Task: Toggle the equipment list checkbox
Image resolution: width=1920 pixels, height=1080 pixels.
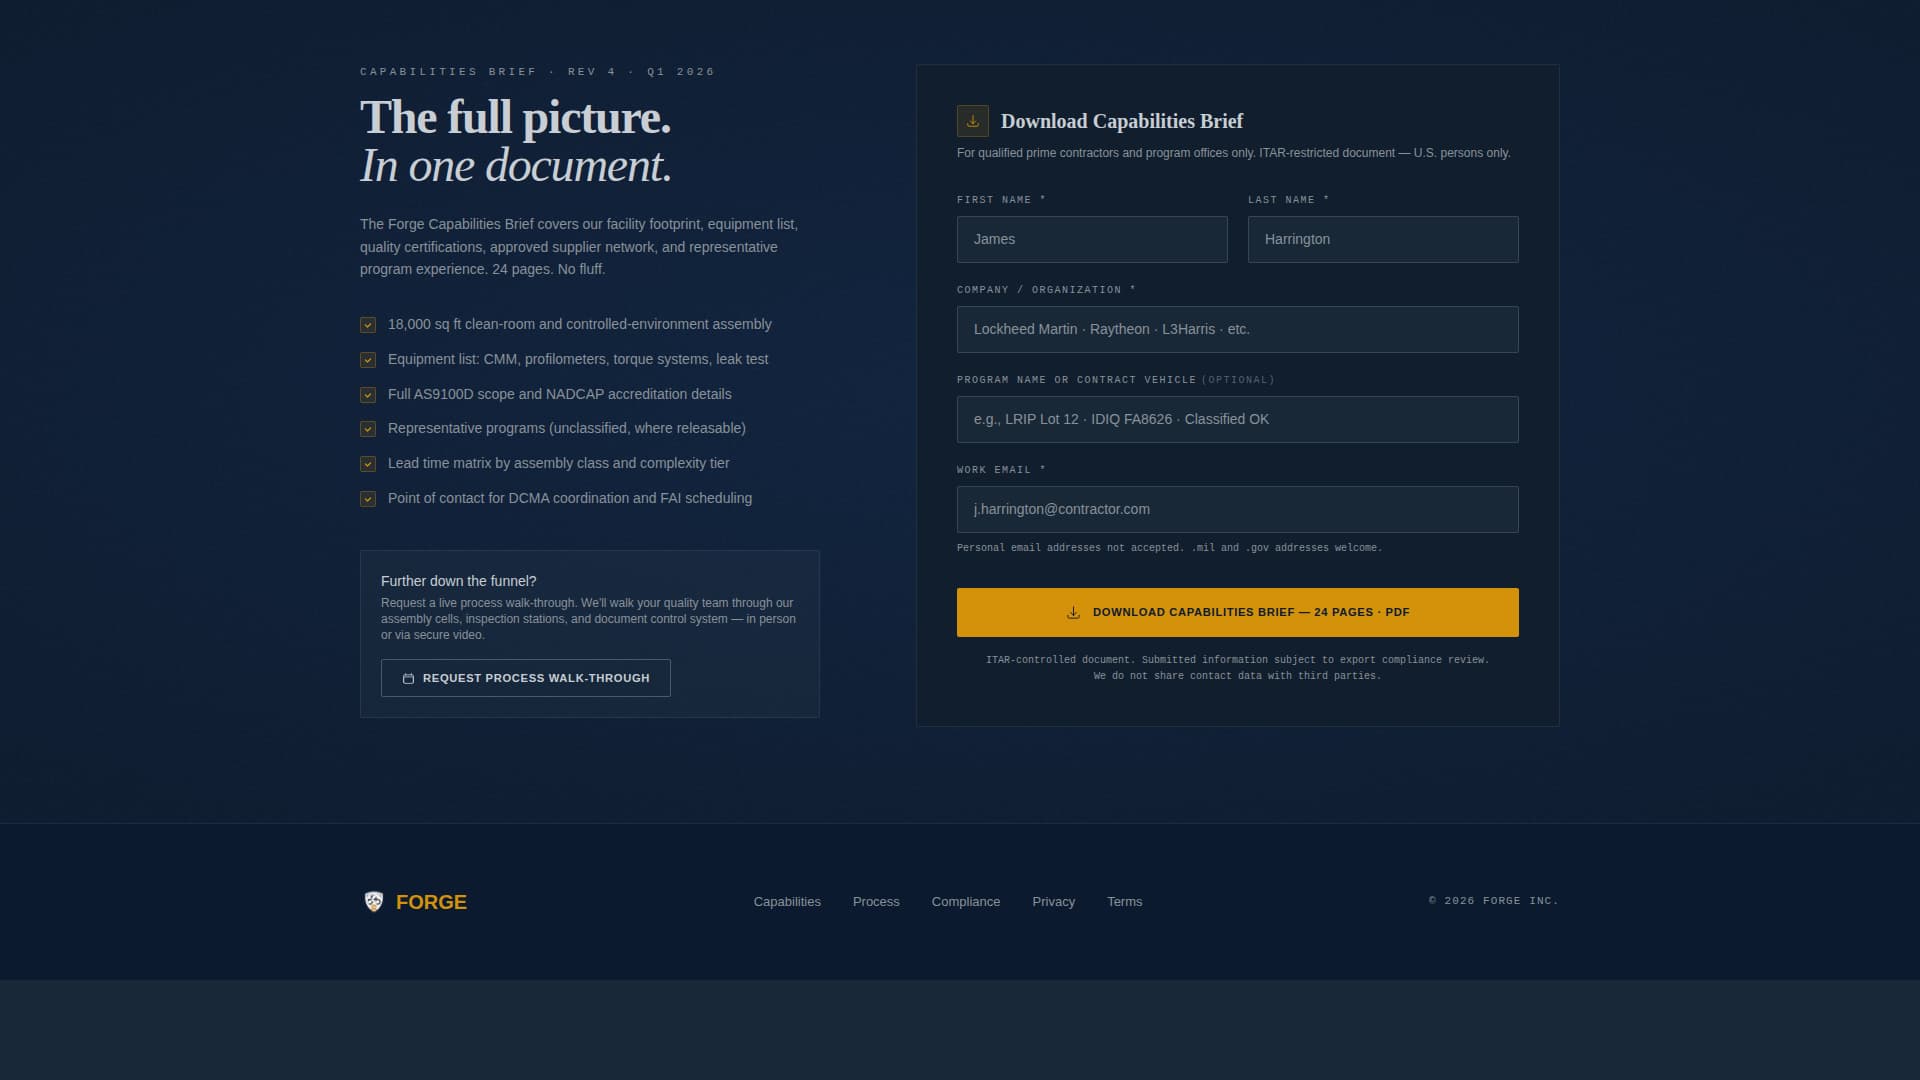Action: 368,360
